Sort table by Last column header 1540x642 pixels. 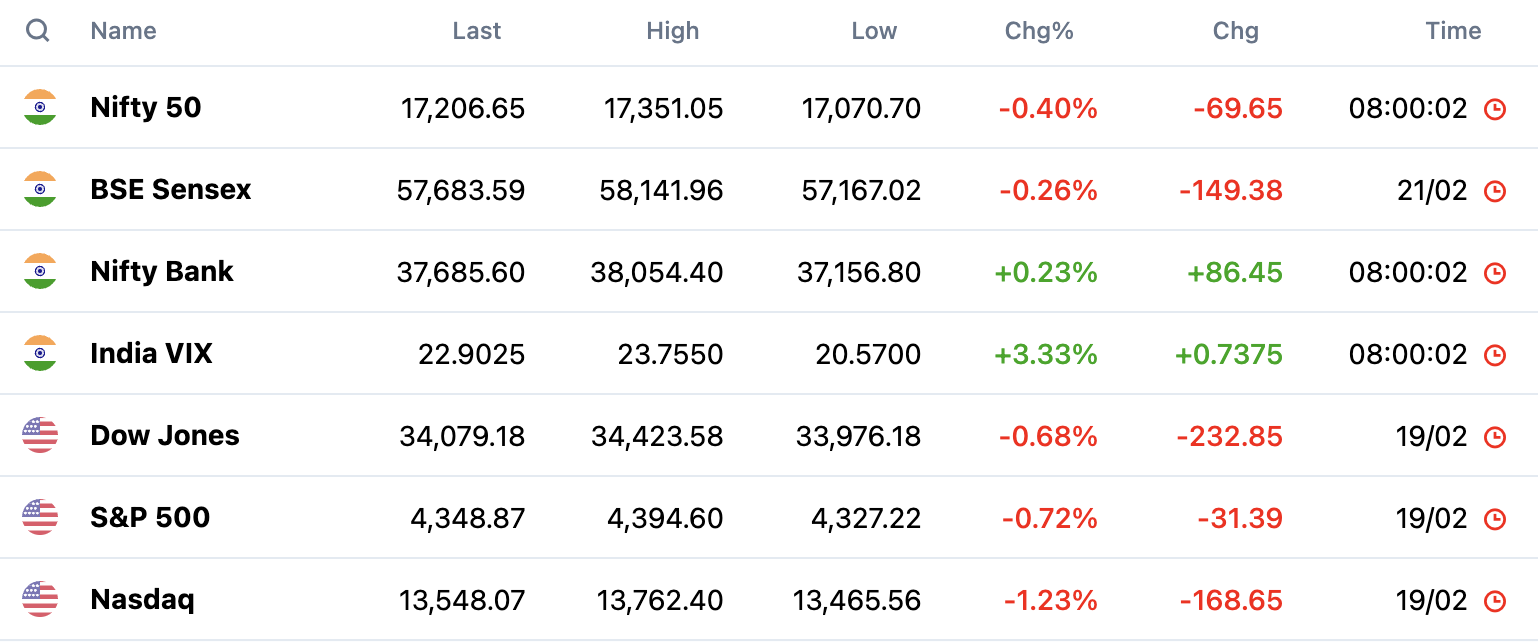click(477, 31)
